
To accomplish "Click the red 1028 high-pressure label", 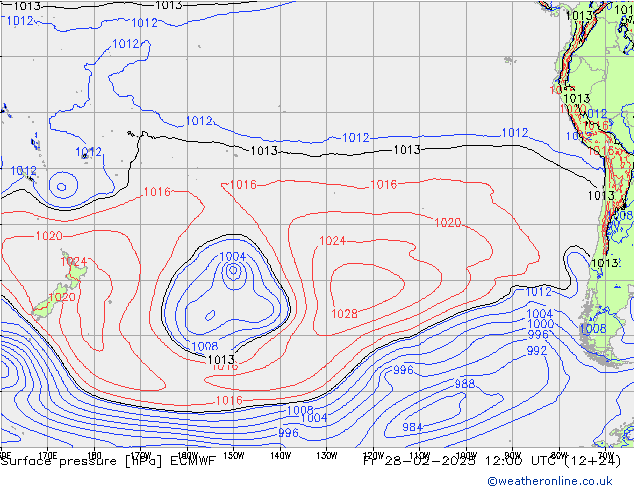I will tap(344, 314).
